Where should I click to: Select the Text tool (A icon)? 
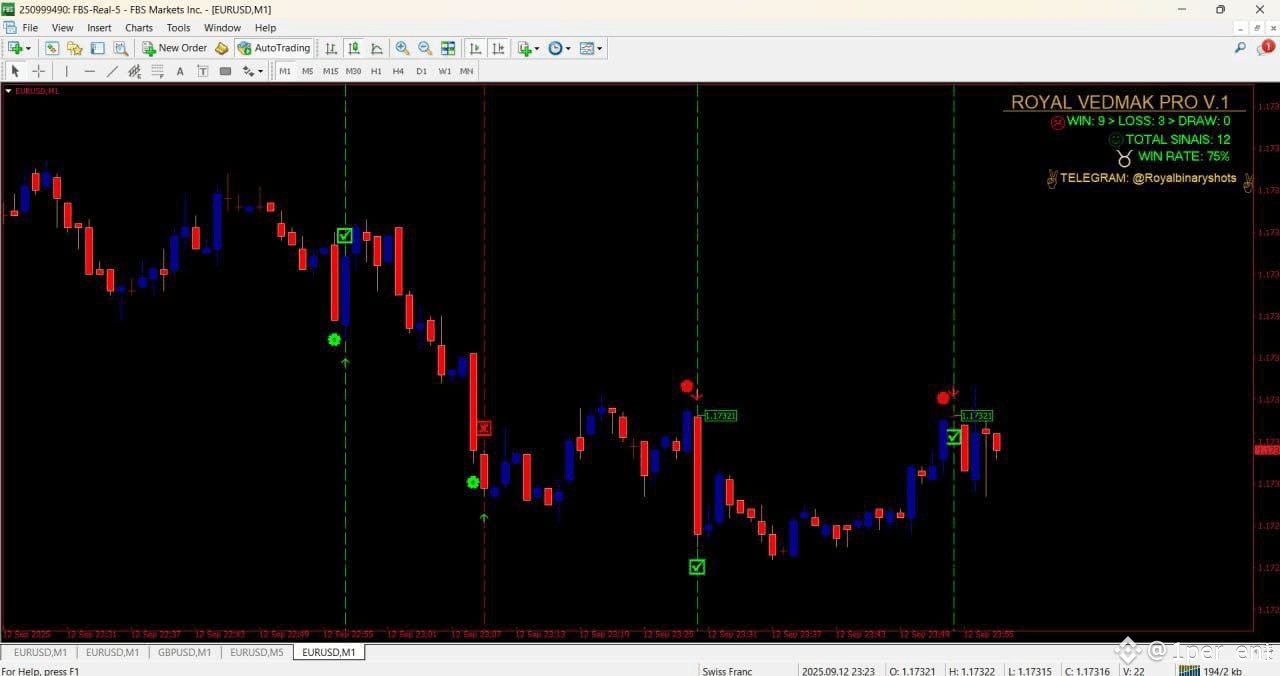tap(180, 71)
